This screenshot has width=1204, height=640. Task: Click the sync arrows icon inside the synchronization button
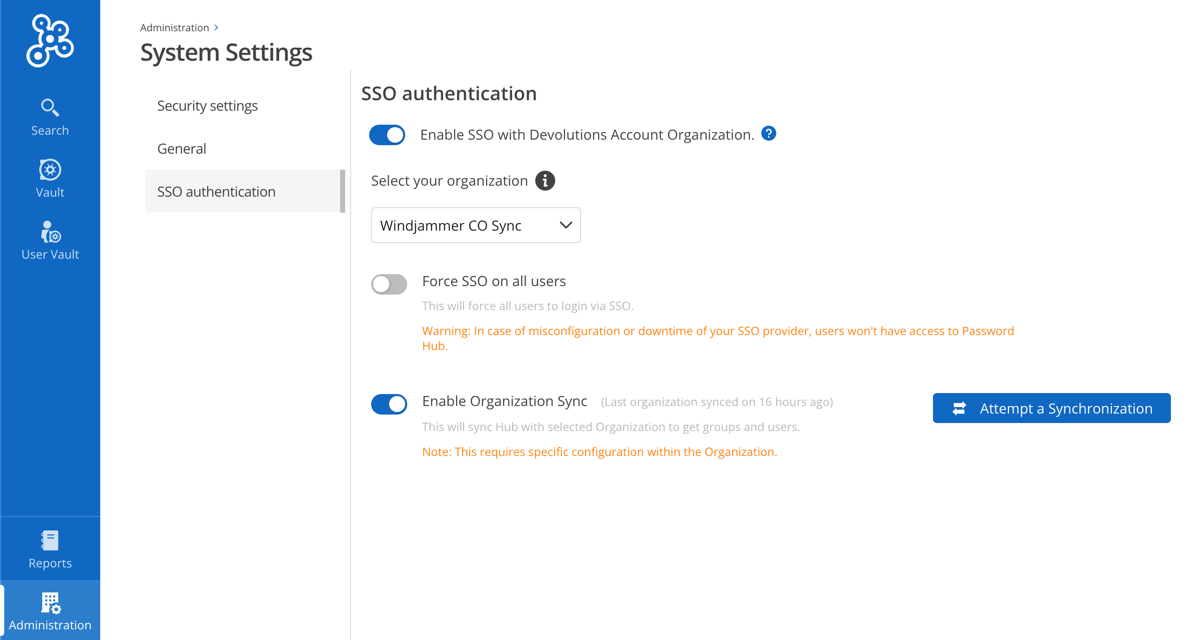959,408
